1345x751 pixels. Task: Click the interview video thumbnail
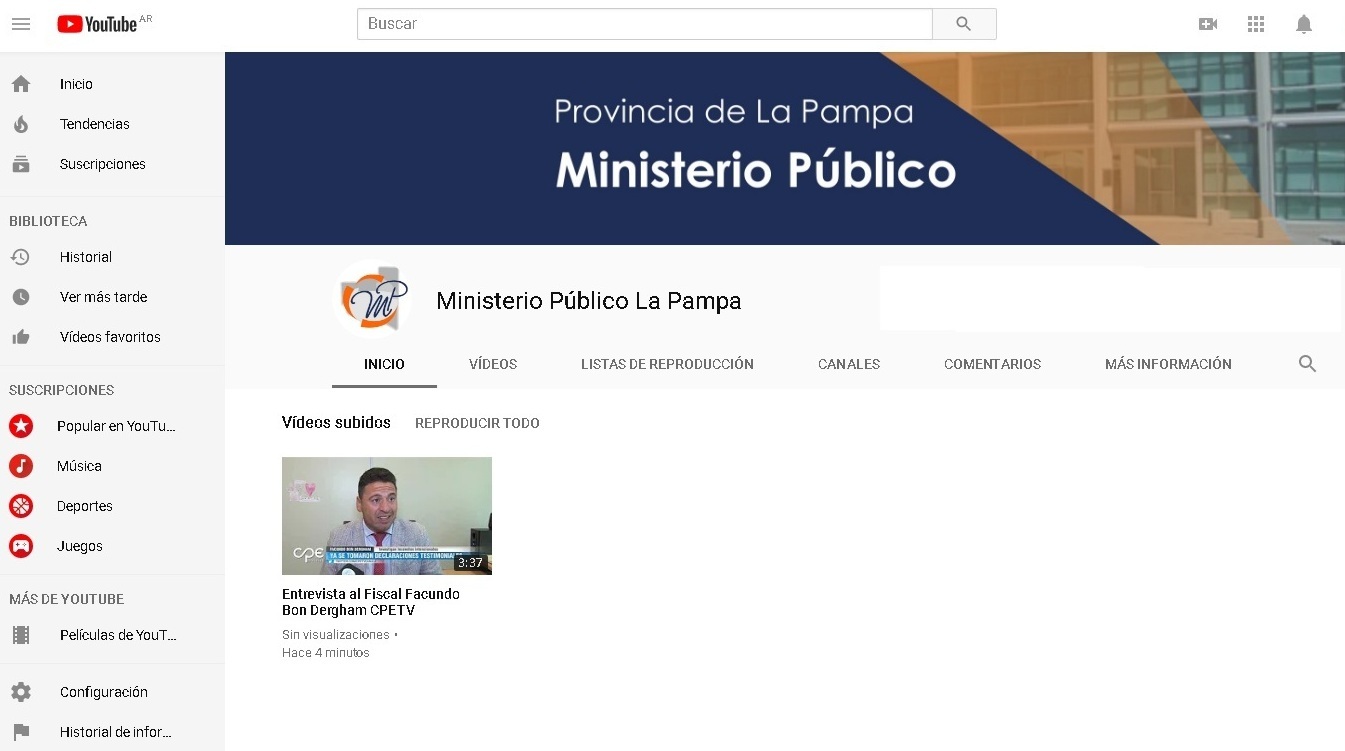tap(386, 515)
